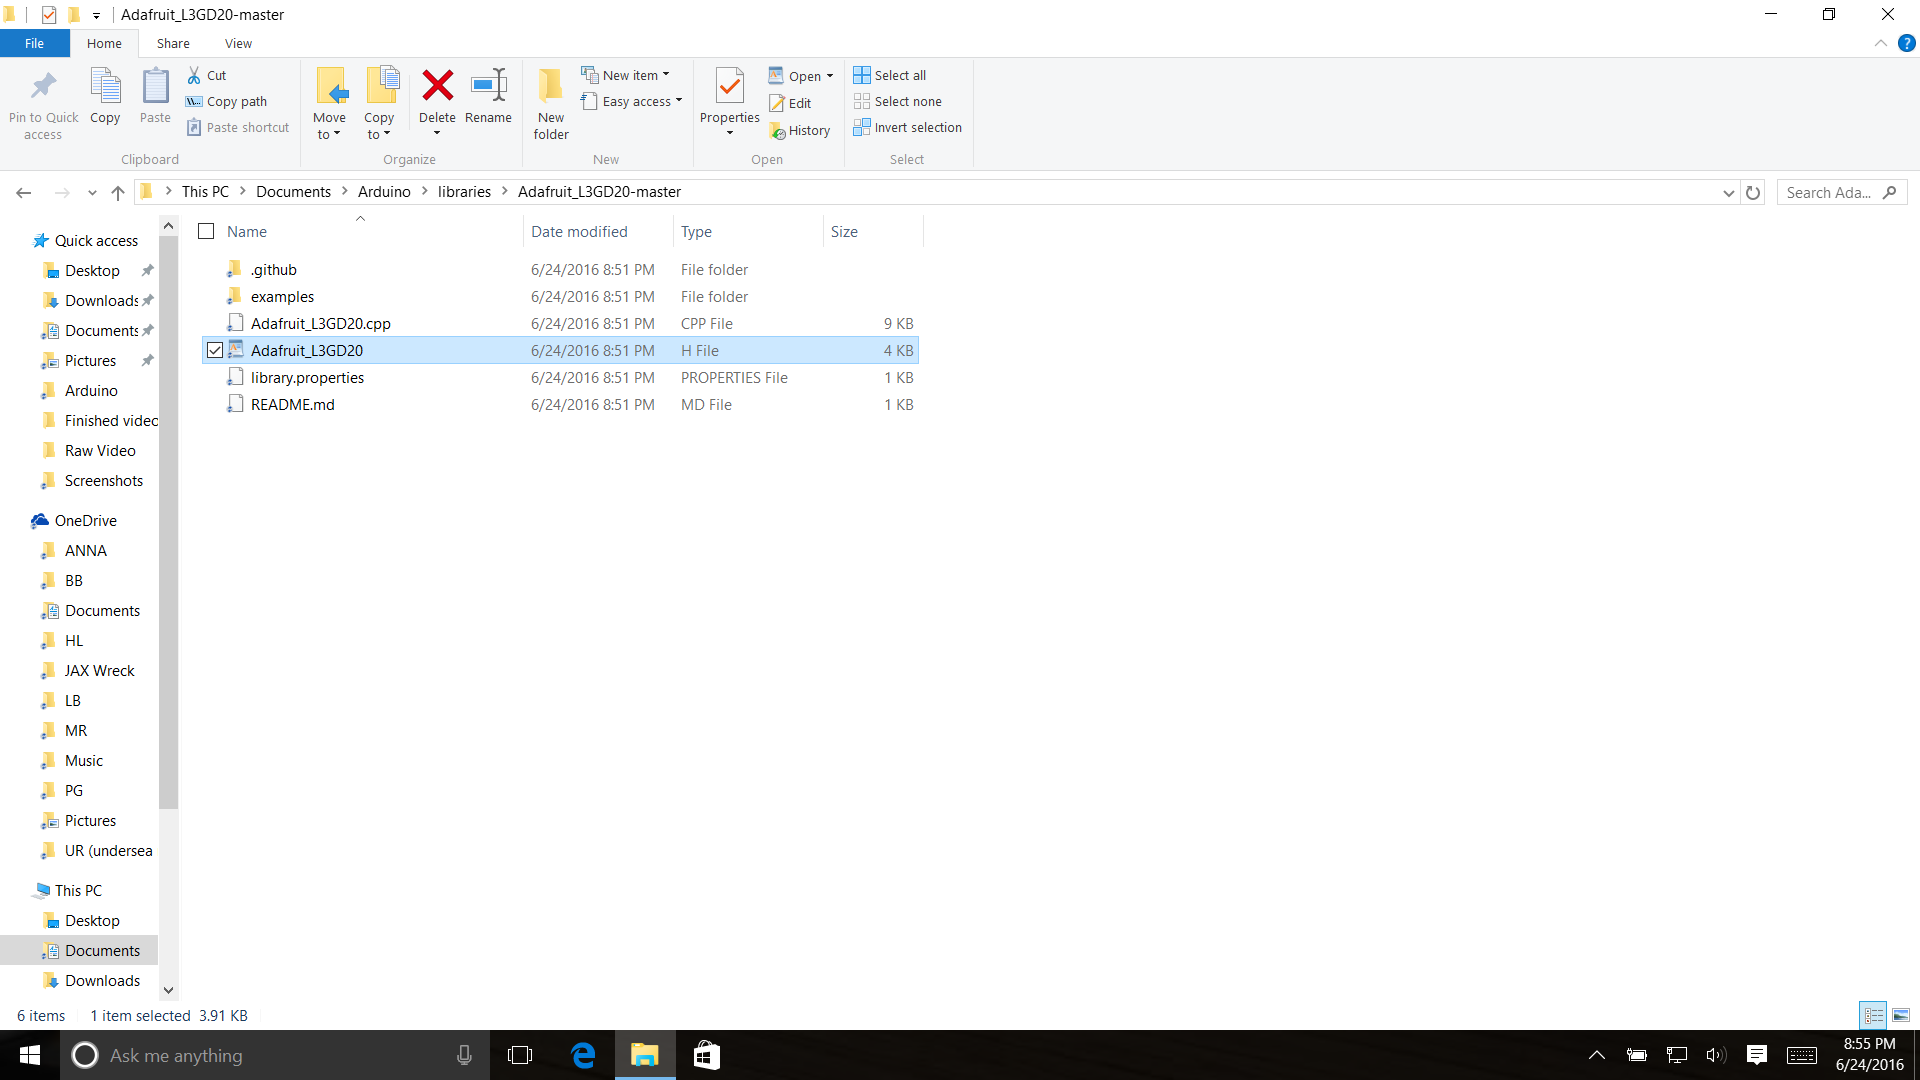Sort by Date modified column
The image size is (1920, 1080).
pyautogui.click(x=598, y=231)
